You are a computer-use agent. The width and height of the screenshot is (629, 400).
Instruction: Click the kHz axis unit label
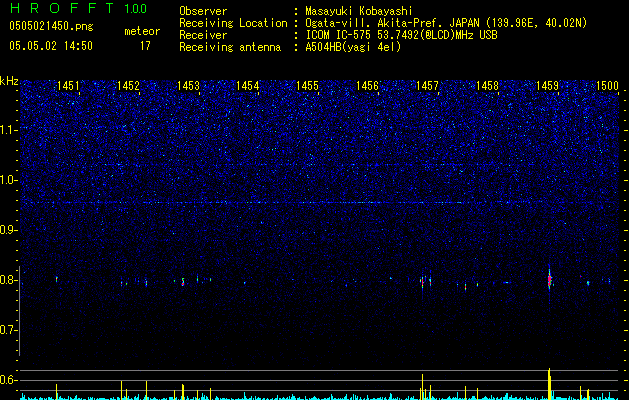click(x=9, y=81)
